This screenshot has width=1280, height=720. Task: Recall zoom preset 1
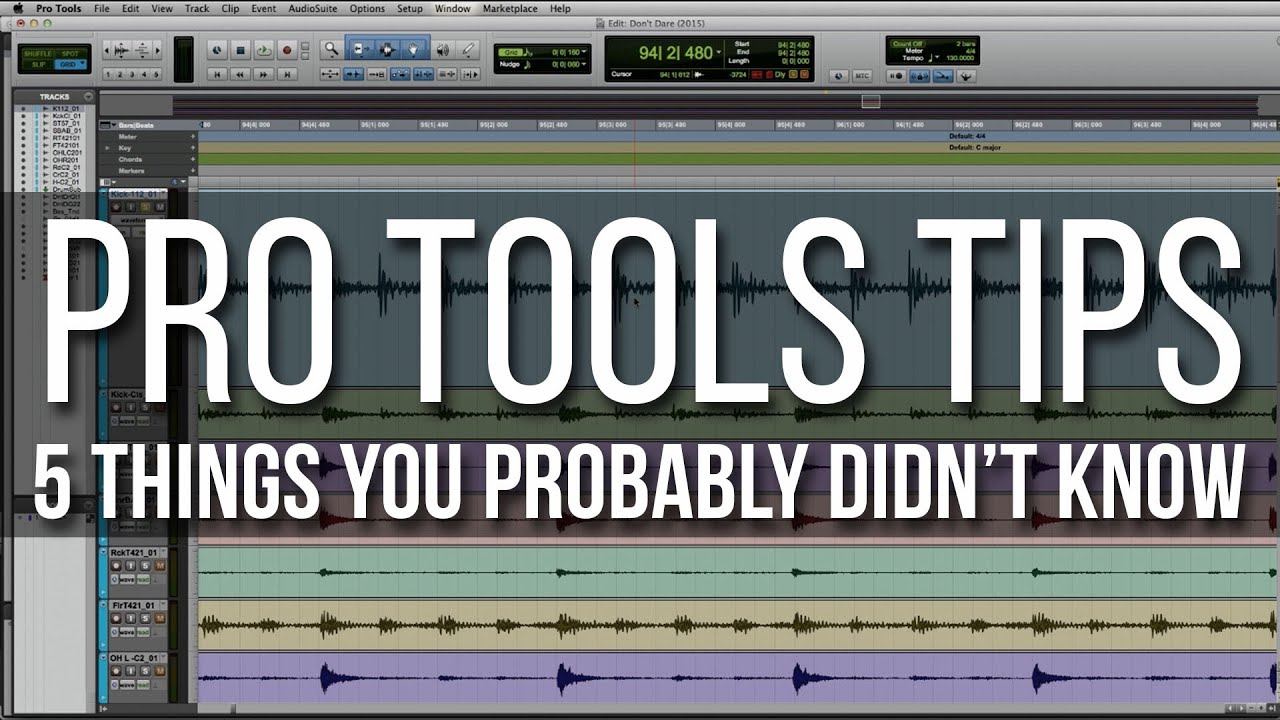coord(108,74)
